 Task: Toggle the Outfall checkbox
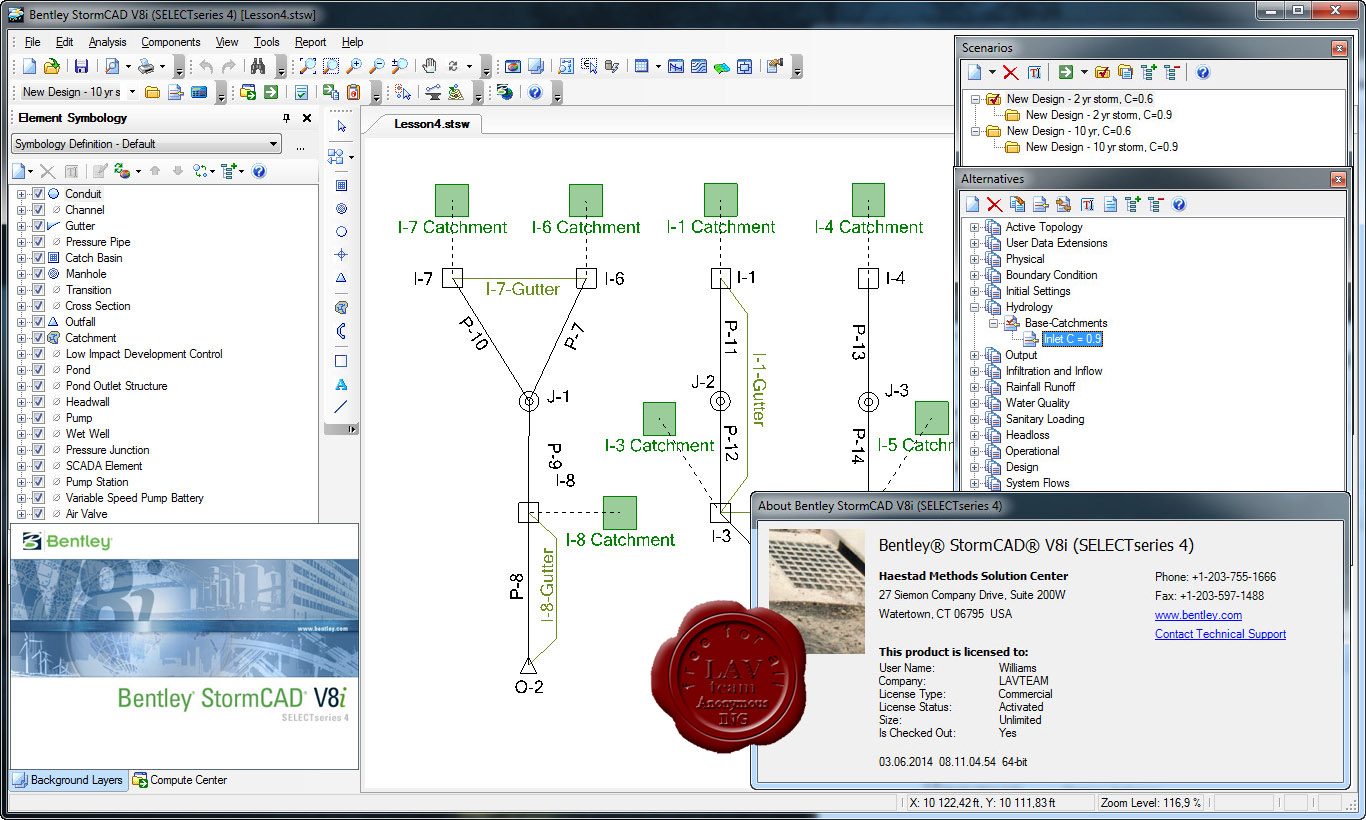38,322
